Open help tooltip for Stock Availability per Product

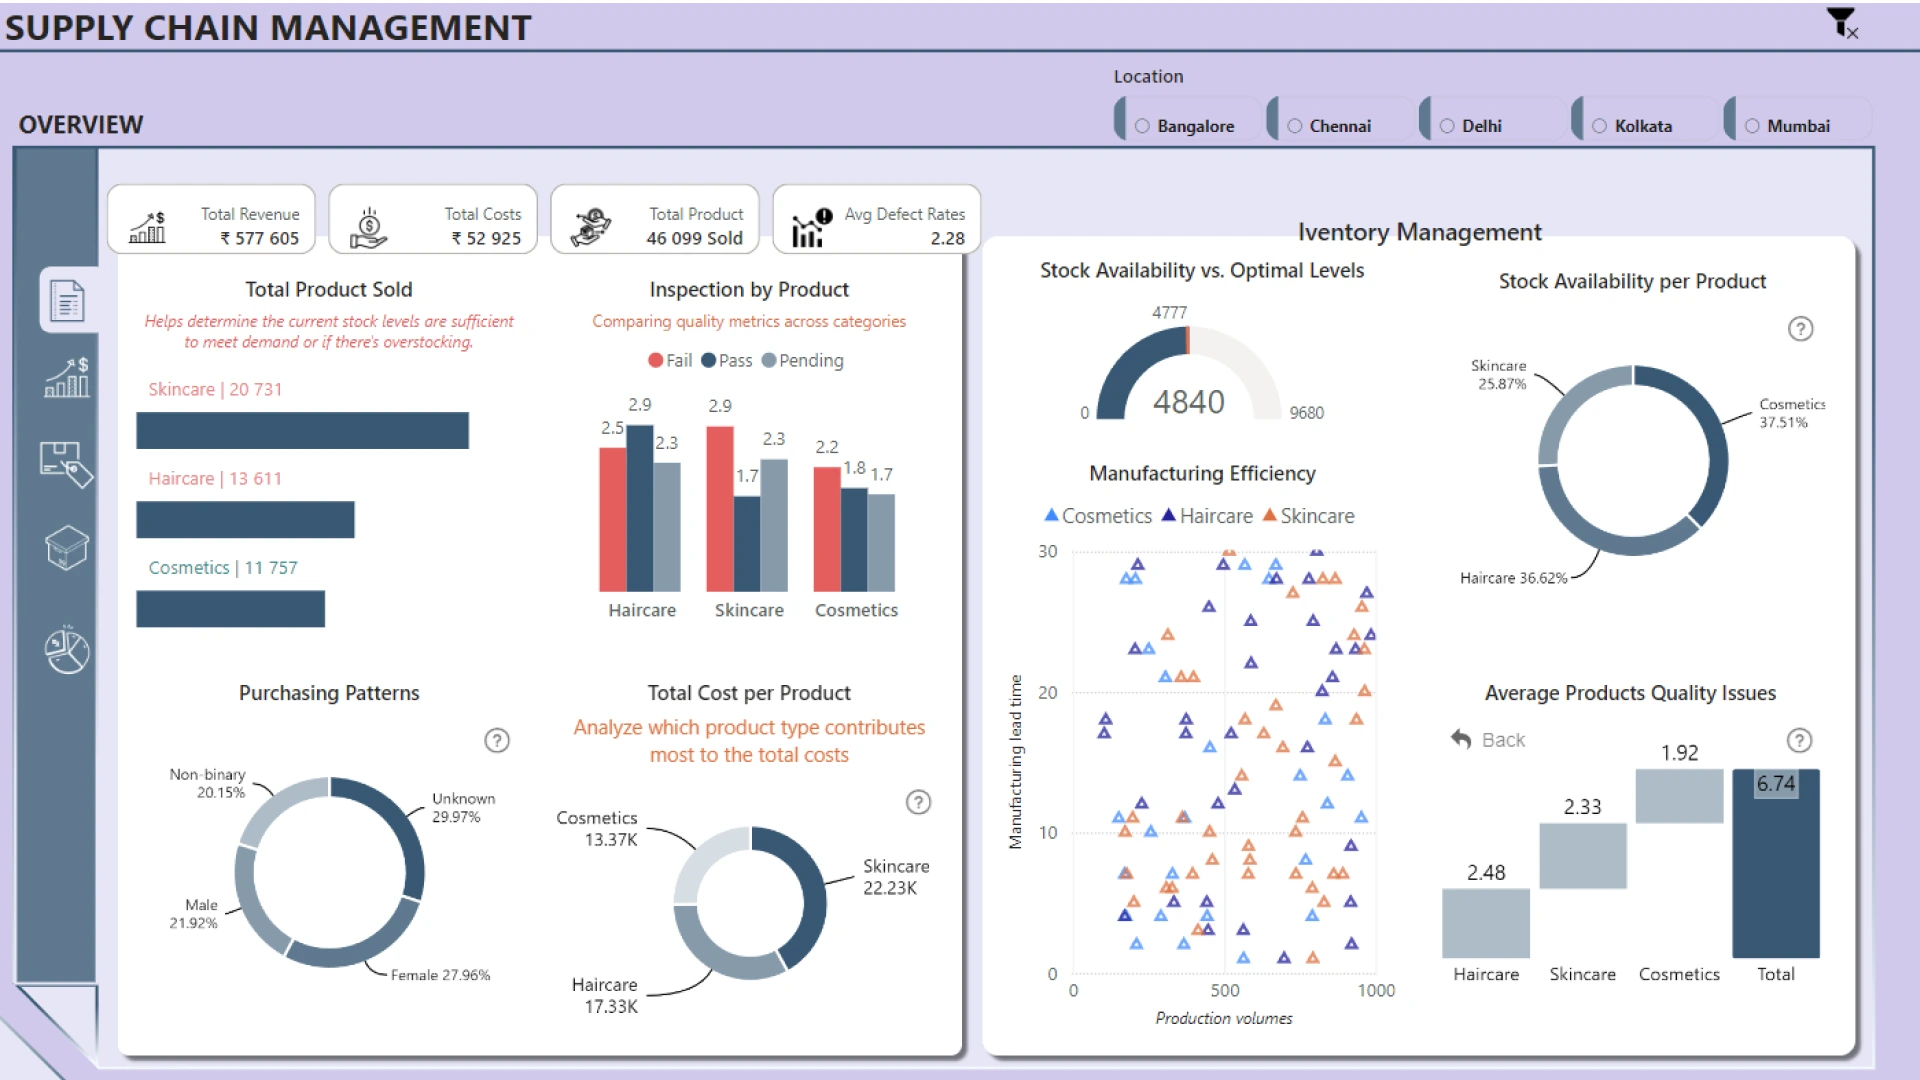[1800, 329]
